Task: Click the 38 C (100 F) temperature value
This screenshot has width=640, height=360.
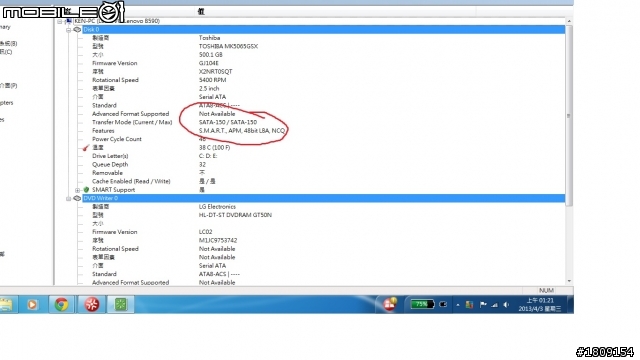Action: click(x=214, y=148)
